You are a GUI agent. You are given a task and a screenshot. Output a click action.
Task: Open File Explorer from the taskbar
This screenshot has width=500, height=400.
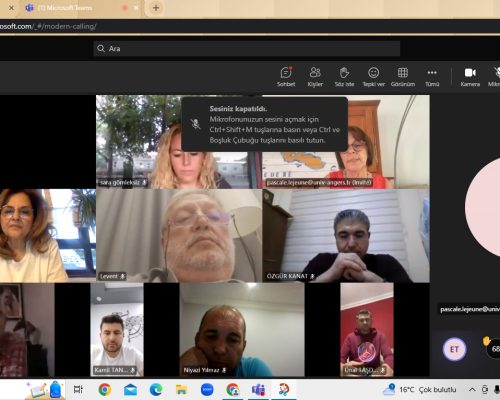(x=182, y=389)
